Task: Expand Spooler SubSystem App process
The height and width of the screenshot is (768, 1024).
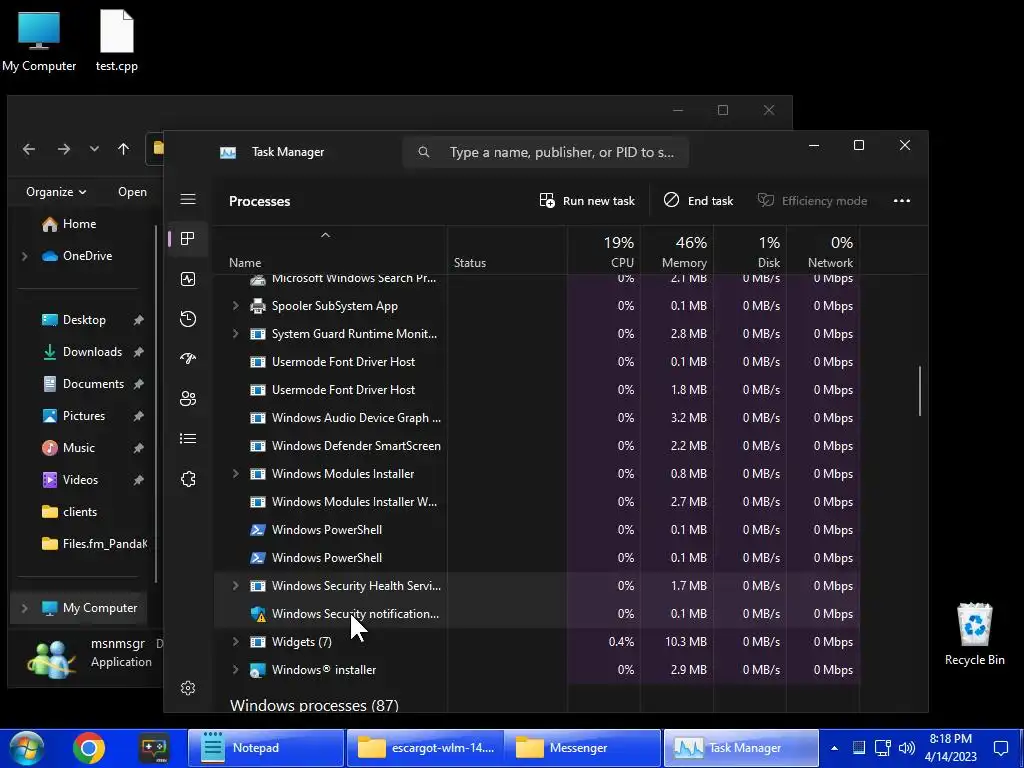Action: tap(236, 306)
